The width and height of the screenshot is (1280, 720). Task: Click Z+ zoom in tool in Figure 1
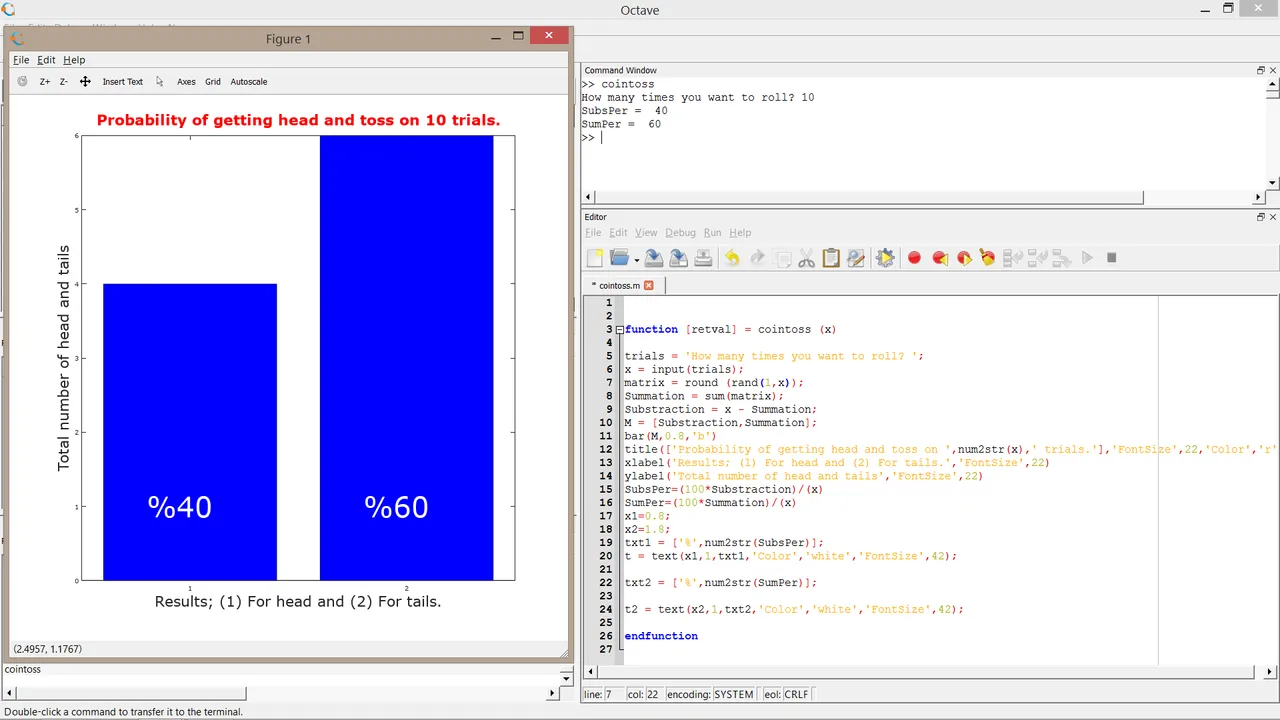point(45,82)
